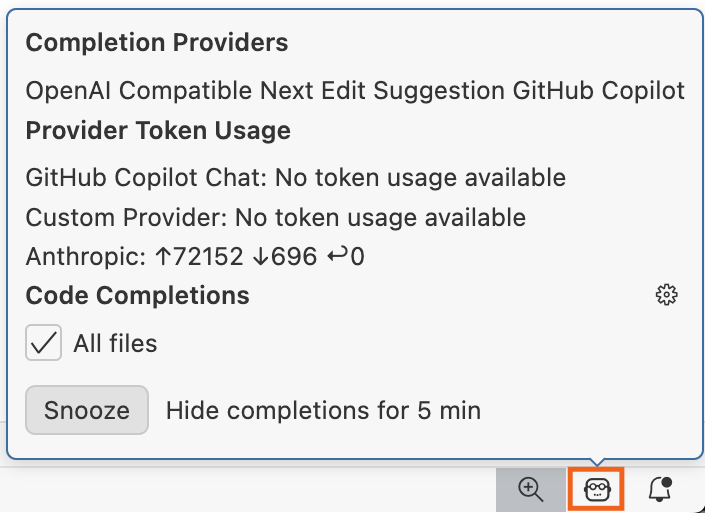Viewport: 705px width, 513px height.
Task: Select the Next Edit Suggestion provider
Action: click(383, 91)
